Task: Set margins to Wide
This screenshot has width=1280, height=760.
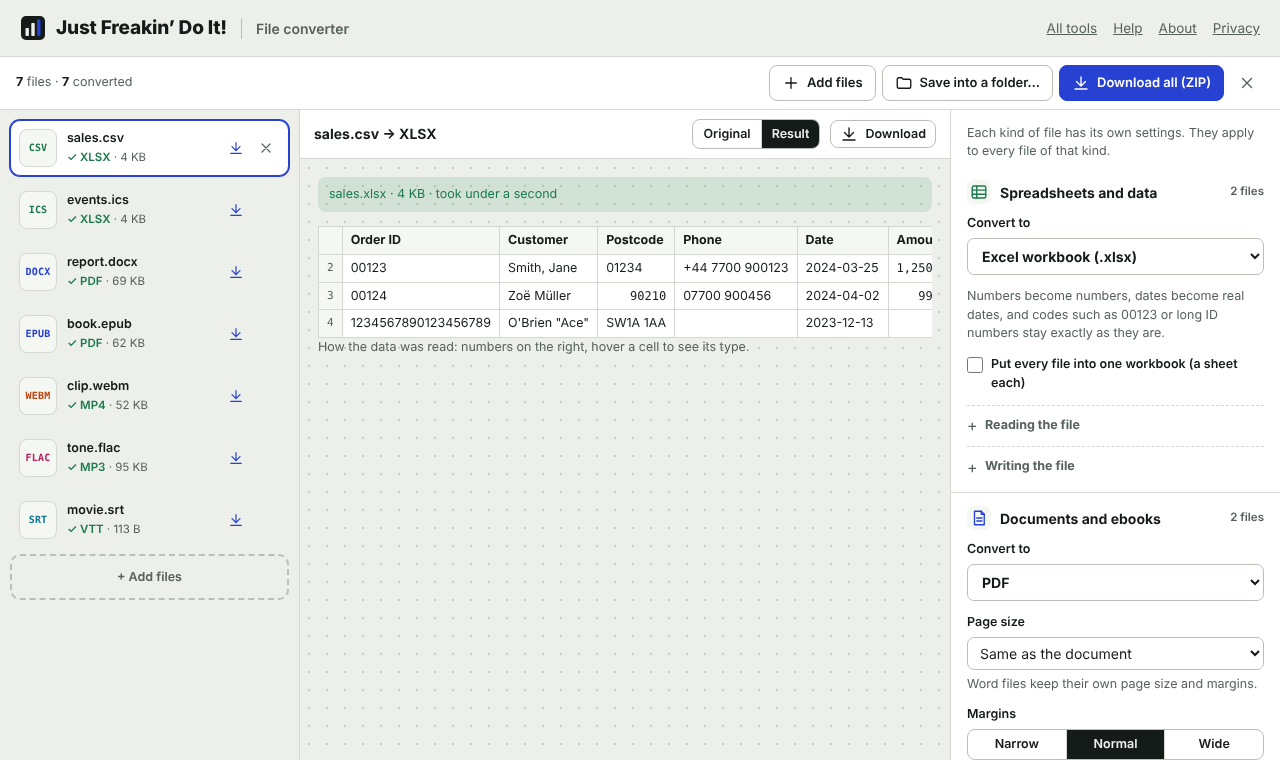Action: pos(1214,744)
